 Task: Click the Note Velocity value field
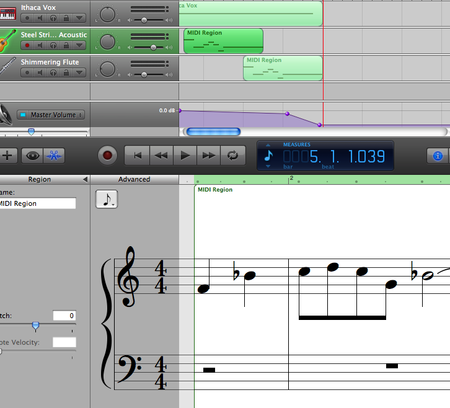click(64, 342)
